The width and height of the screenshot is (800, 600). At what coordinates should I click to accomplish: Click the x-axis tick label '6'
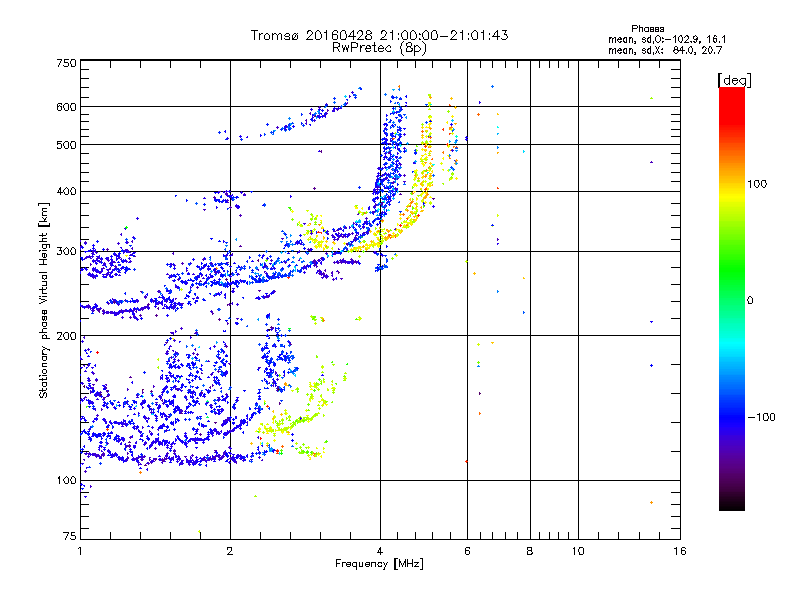pyautogui.click(x=467, y=551)
